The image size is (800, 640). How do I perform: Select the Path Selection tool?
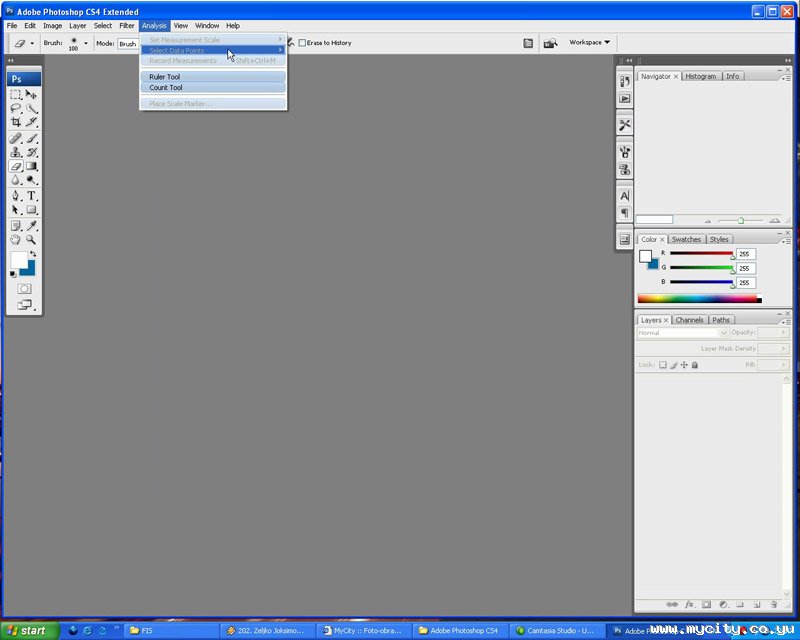click(x=16, y=210)
